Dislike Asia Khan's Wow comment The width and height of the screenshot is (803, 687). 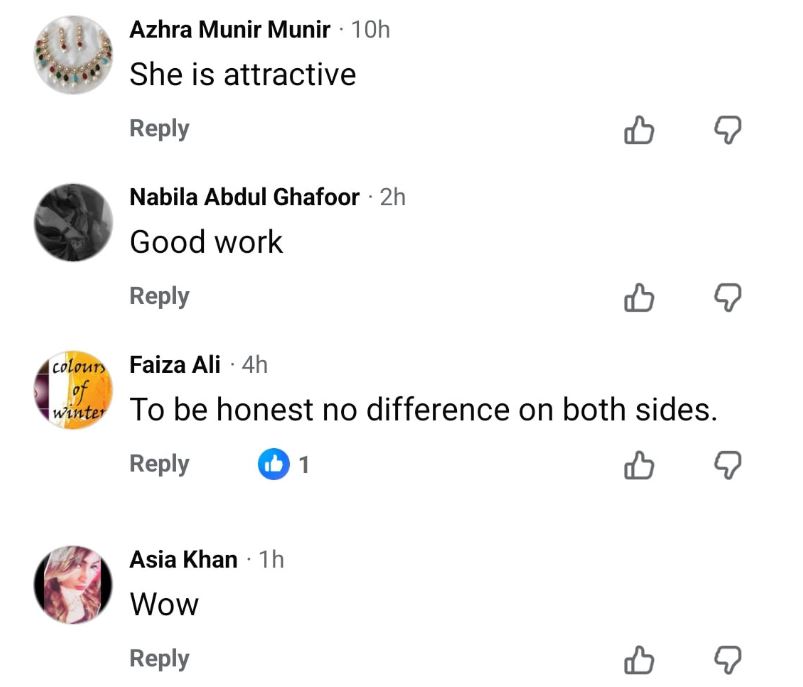pyautogui.click(x=730, y=660)
